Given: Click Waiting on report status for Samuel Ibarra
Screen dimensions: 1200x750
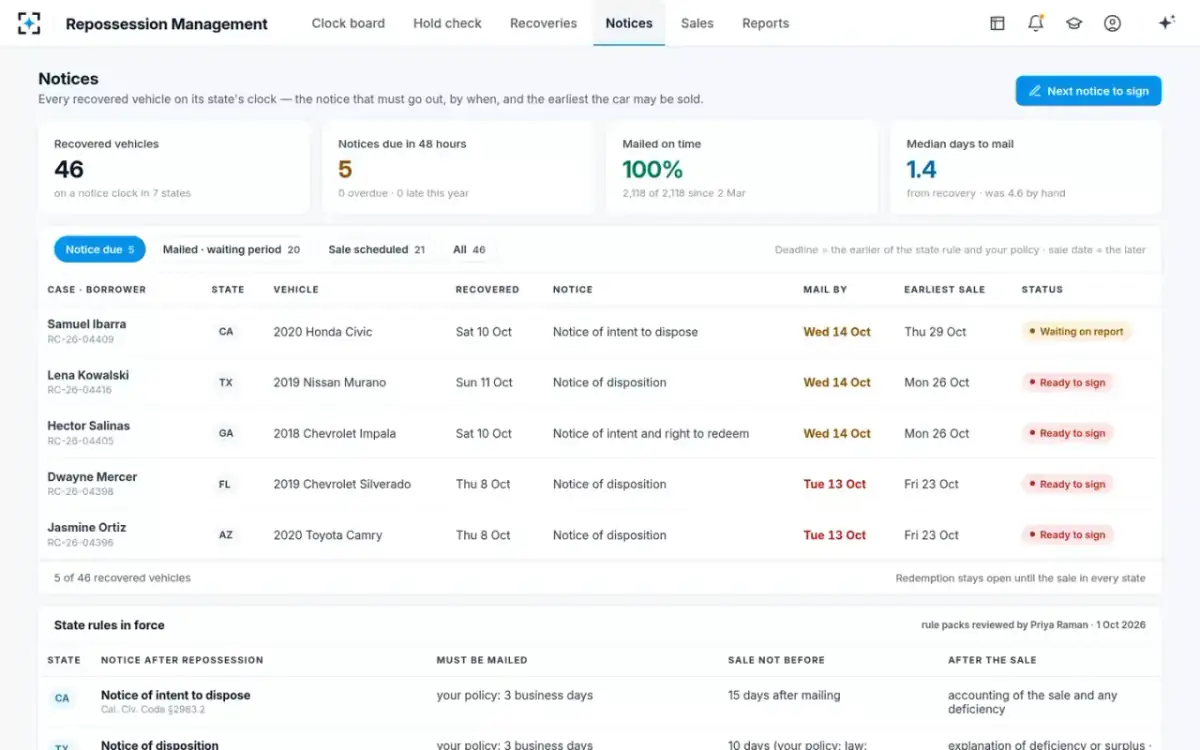Looking at the screenshot, I should (1076, 332).
